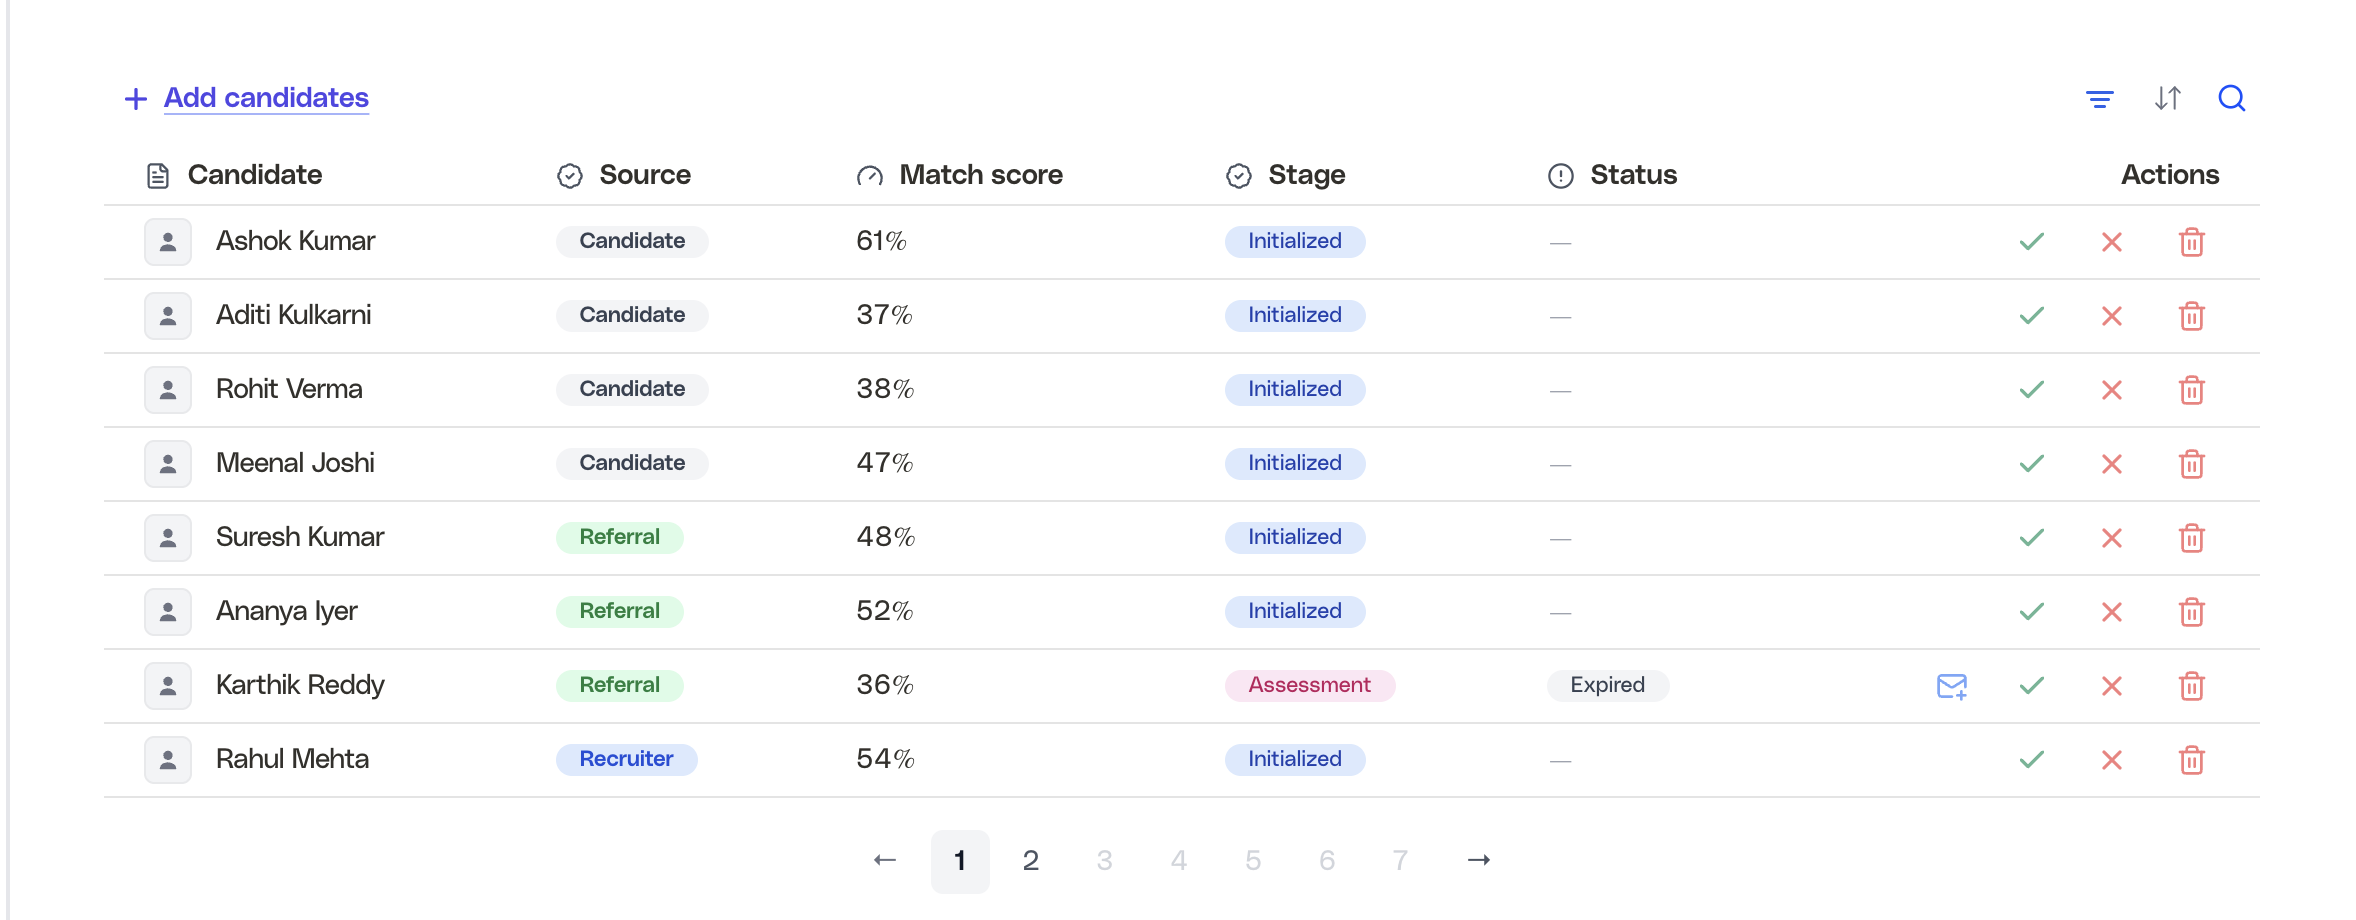The width and height of the screenshot is (2356, 920).
Task: Click the Initialized stage badge for Meenal Joshi
Action: click(1294, 463)
